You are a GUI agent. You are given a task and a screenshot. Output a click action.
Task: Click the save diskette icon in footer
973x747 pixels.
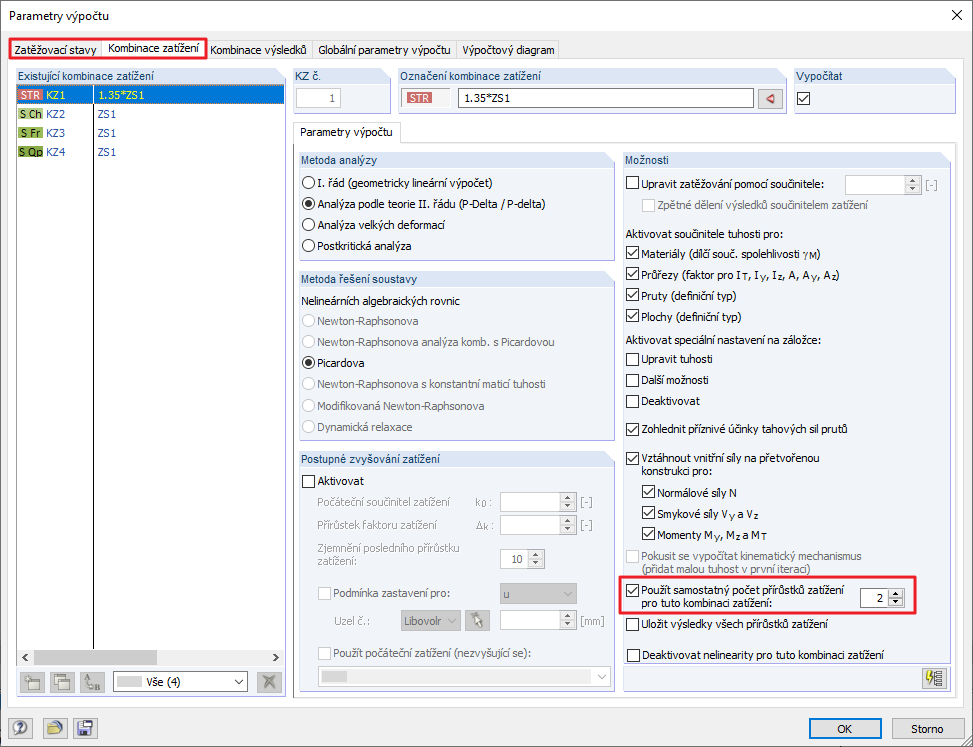tap(85, 728)
